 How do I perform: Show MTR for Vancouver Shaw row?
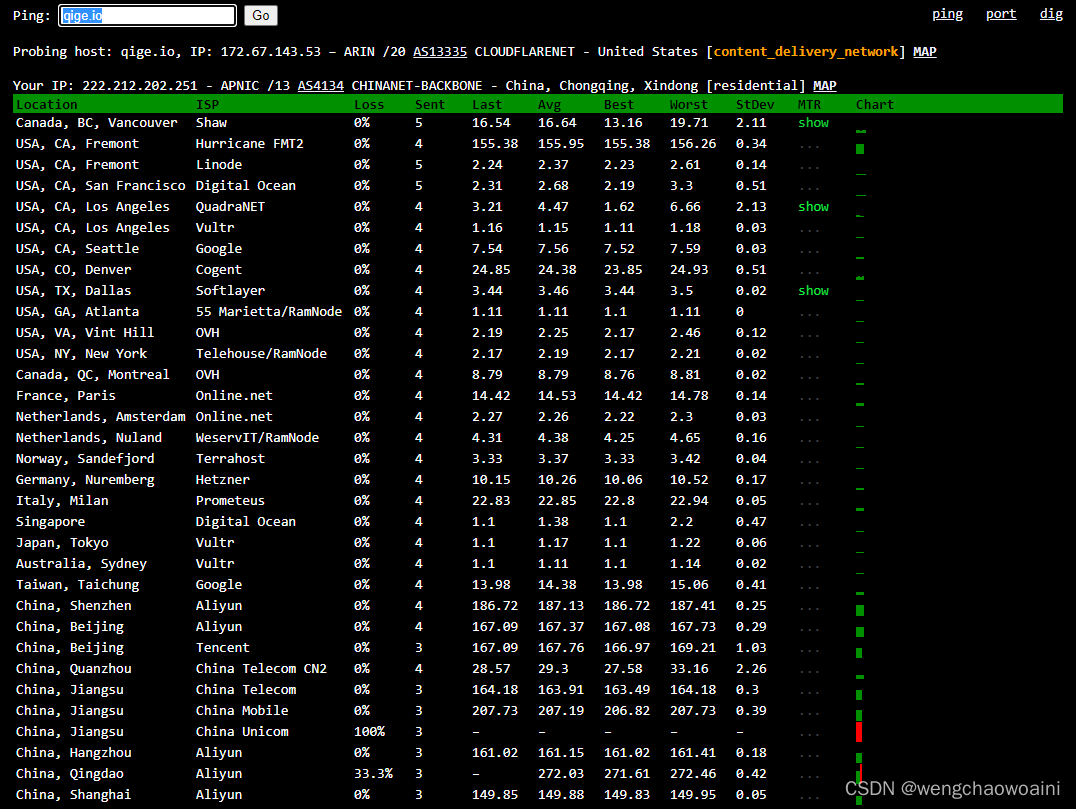pos(813,123)
